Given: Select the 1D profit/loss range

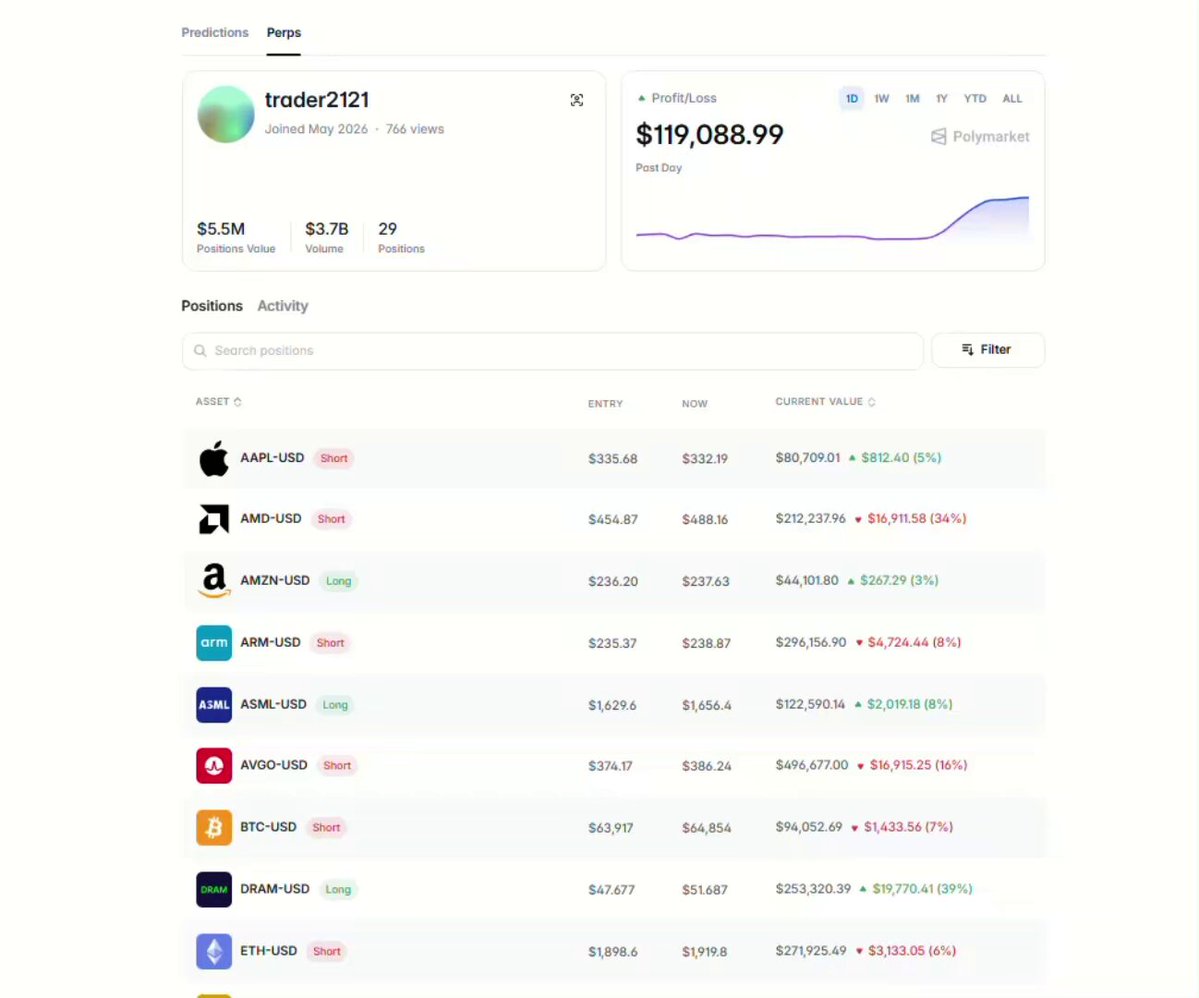Looking at the screenshot, I should pyautogui.click(x=851, y=99).
